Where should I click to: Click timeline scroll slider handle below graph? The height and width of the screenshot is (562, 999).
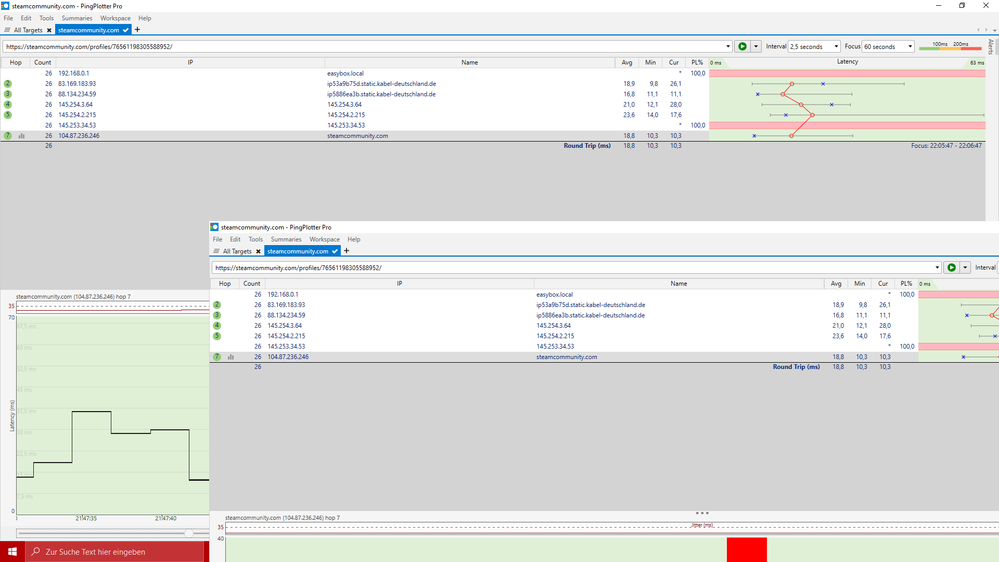click(189, 533)
